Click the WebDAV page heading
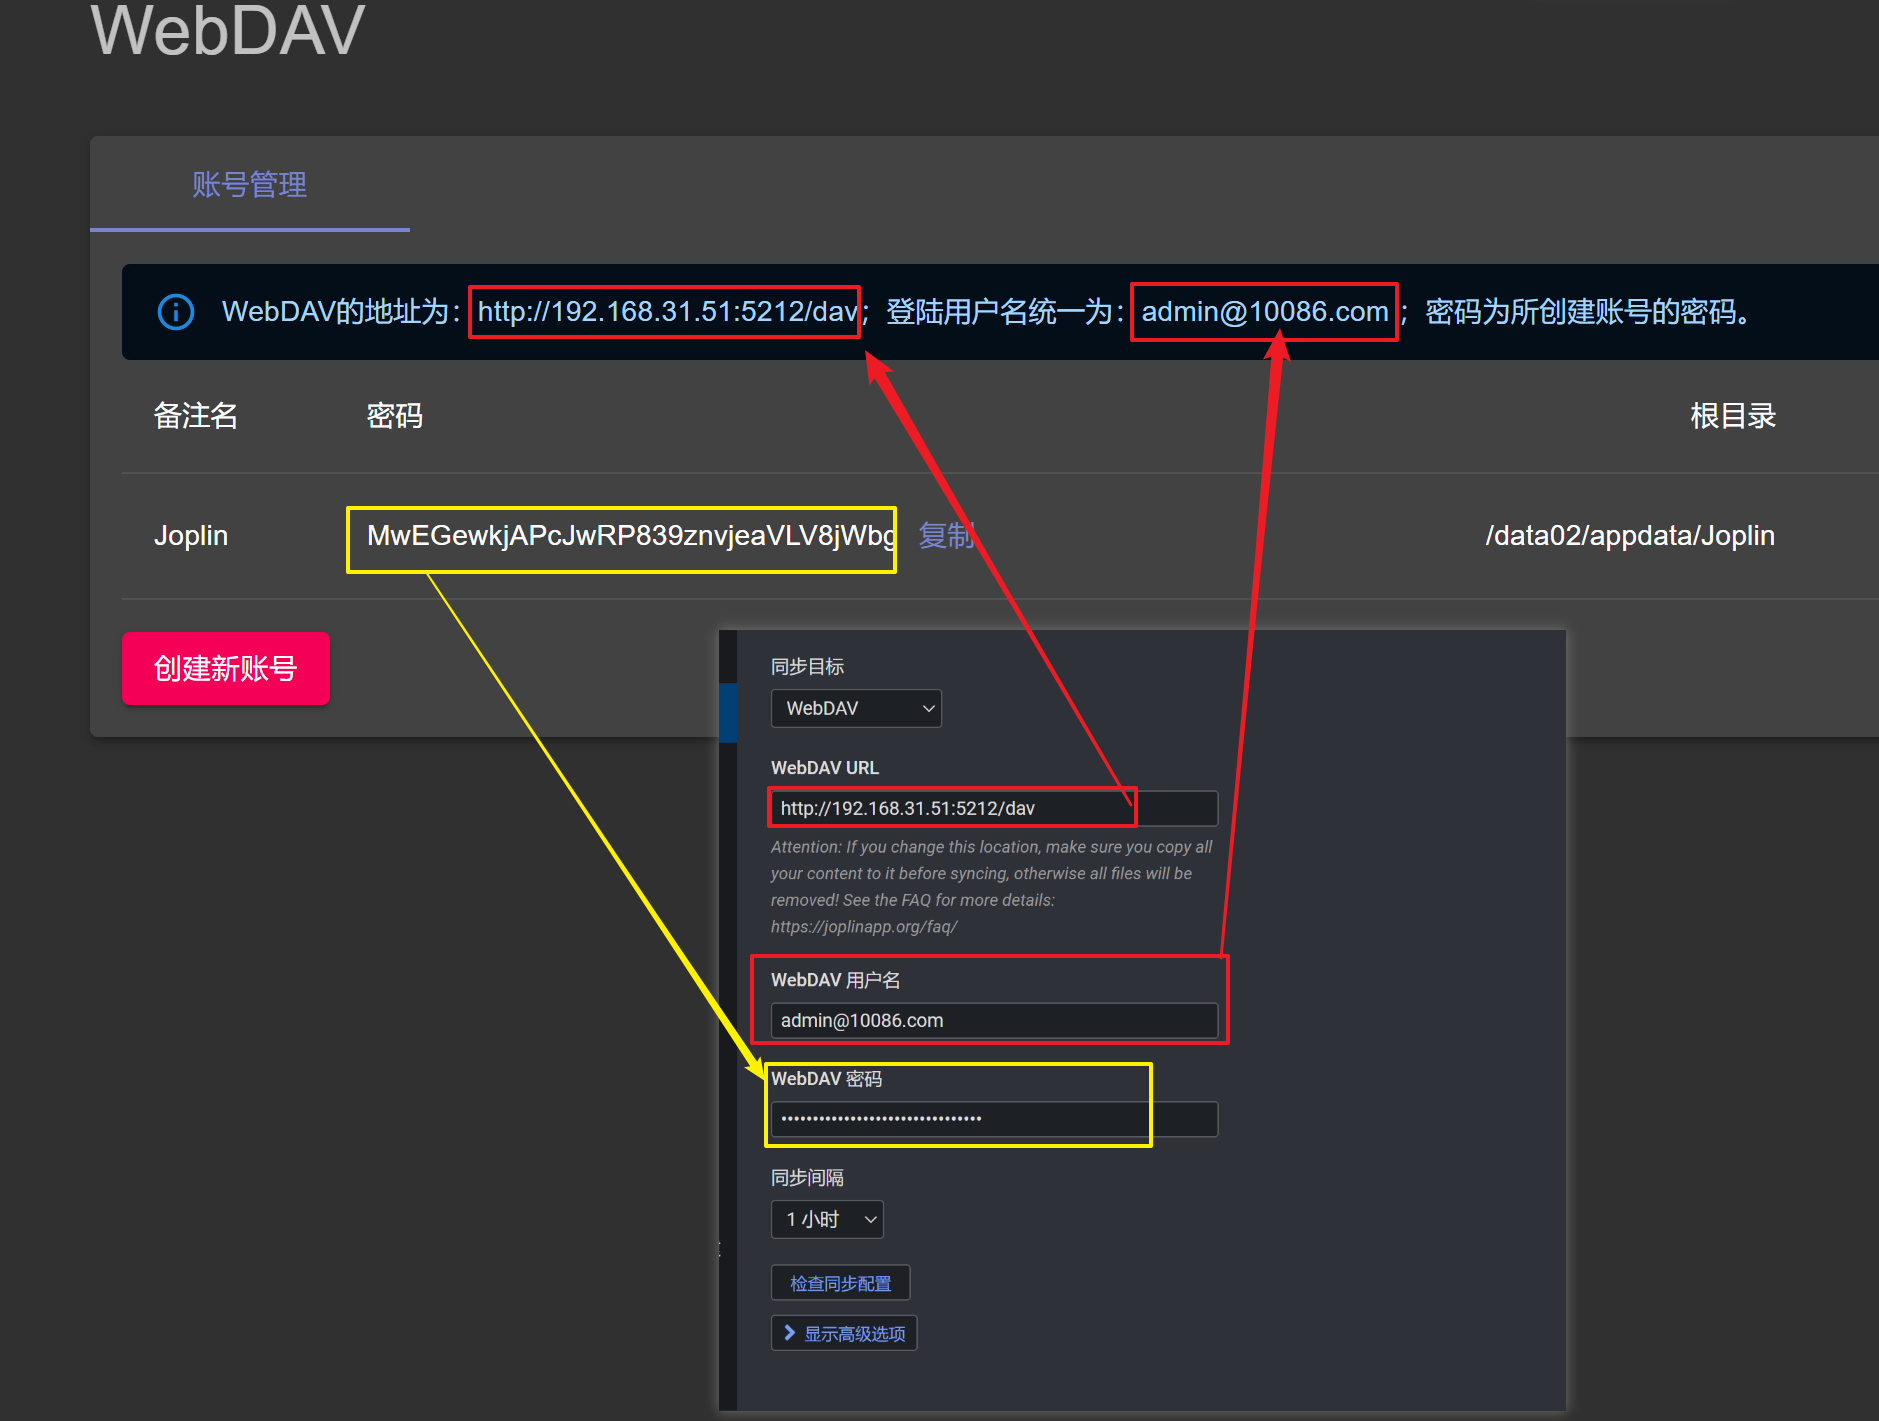Viewport: 1879px width, 1421px height. pos(228,30)
